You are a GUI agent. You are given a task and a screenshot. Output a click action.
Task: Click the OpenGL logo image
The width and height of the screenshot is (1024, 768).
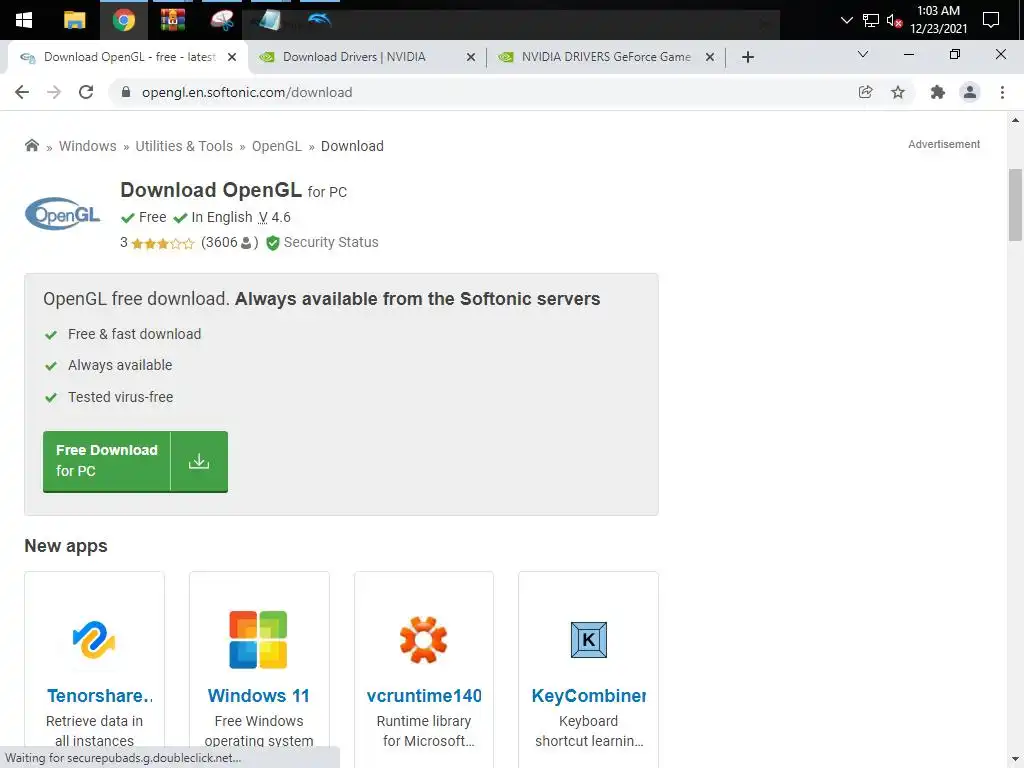63,214
